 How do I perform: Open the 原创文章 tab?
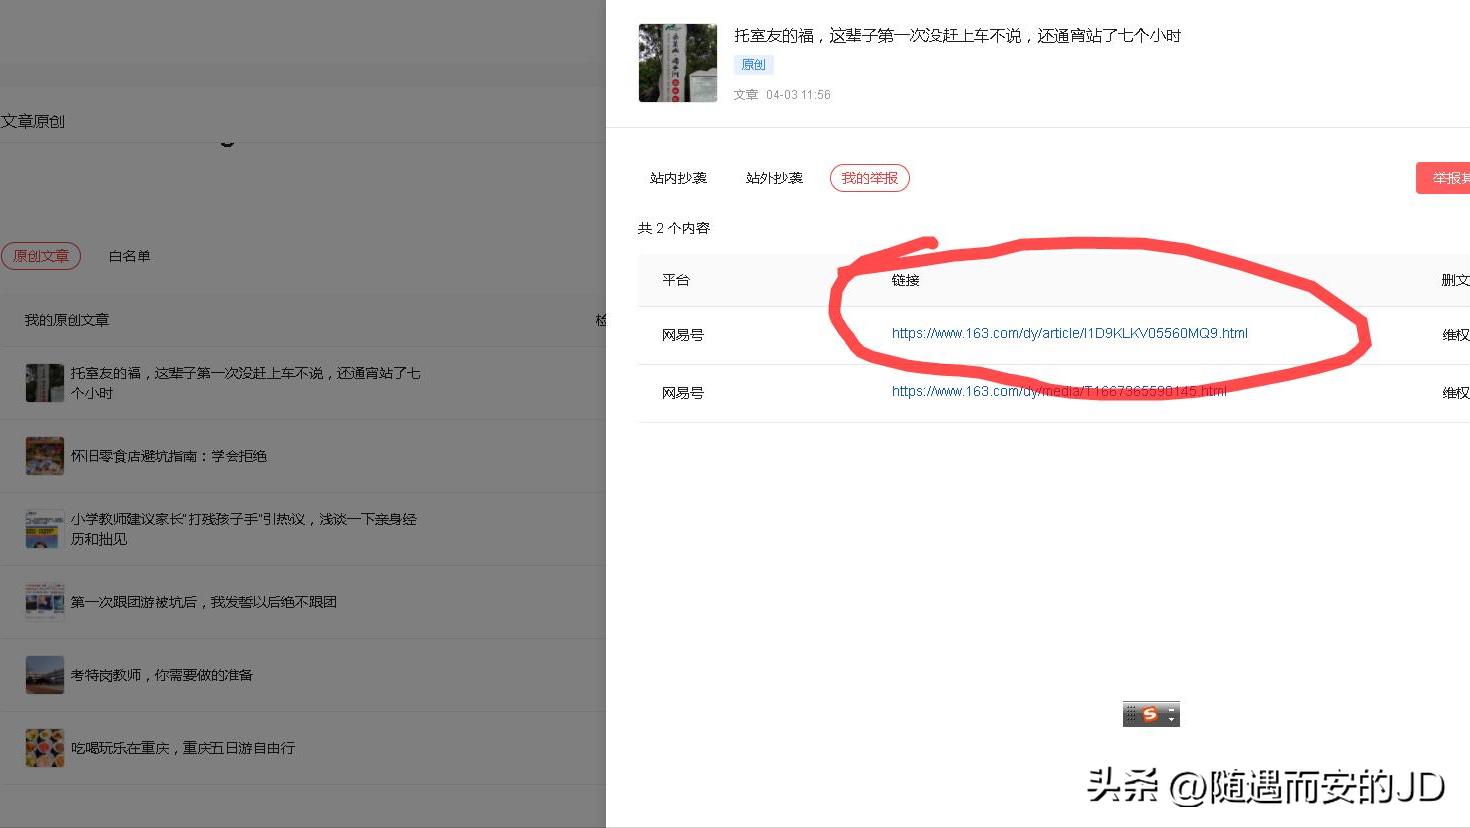41,255
